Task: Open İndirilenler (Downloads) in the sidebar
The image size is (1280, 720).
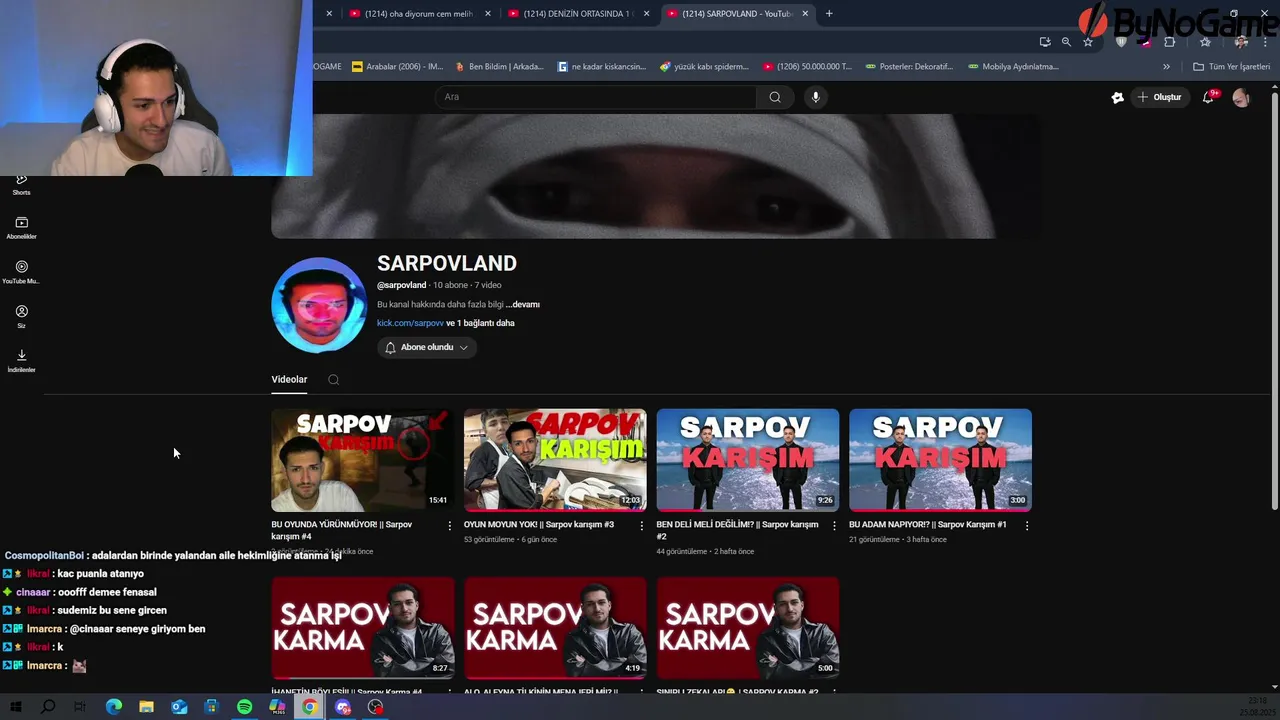Action: 21,360
